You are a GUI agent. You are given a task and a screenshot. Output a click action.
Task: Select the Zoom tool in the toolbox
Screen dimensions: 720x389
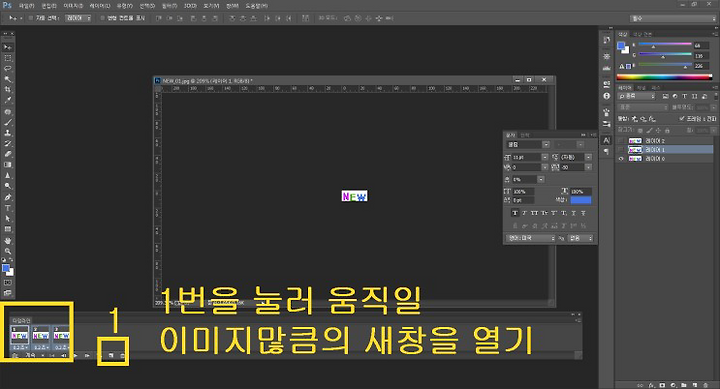[8, 251]
